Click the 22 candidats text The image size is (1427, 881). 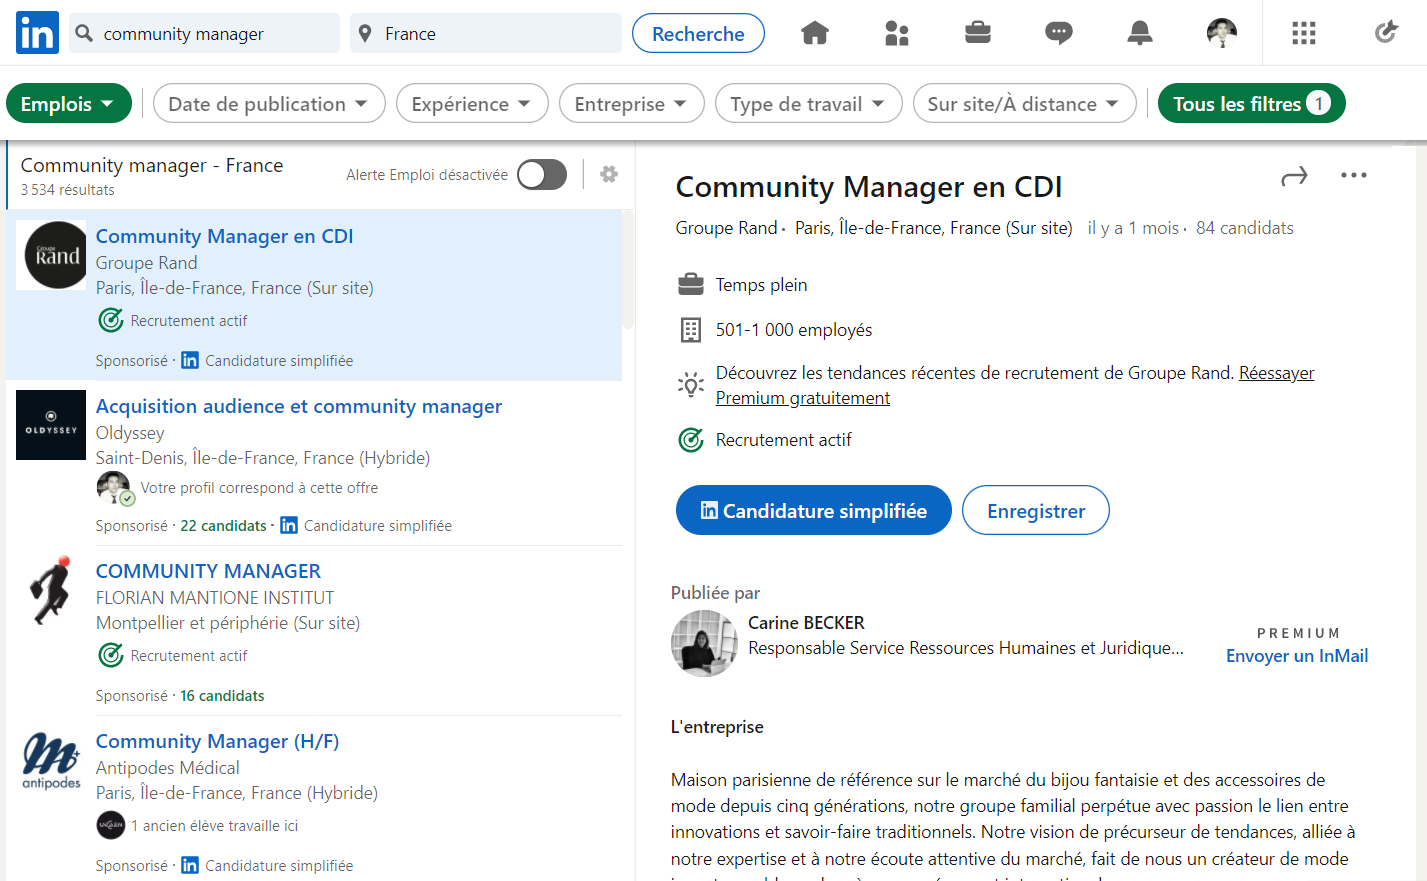click(x=223, y=526)
